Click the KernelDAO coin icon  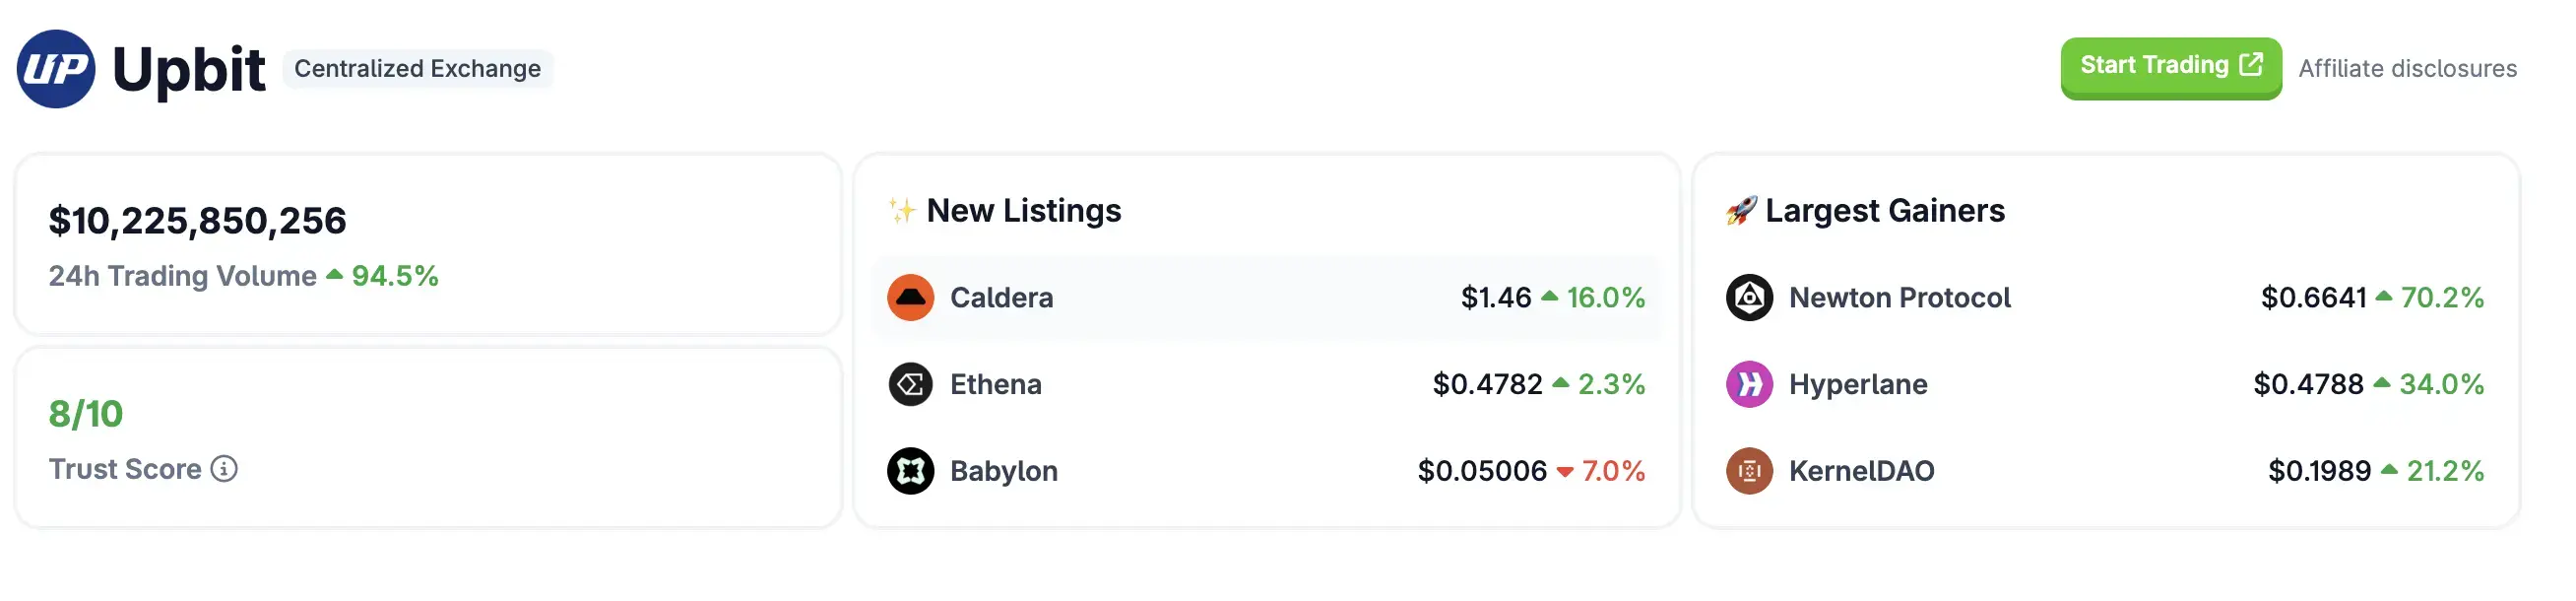[1749, 471]
